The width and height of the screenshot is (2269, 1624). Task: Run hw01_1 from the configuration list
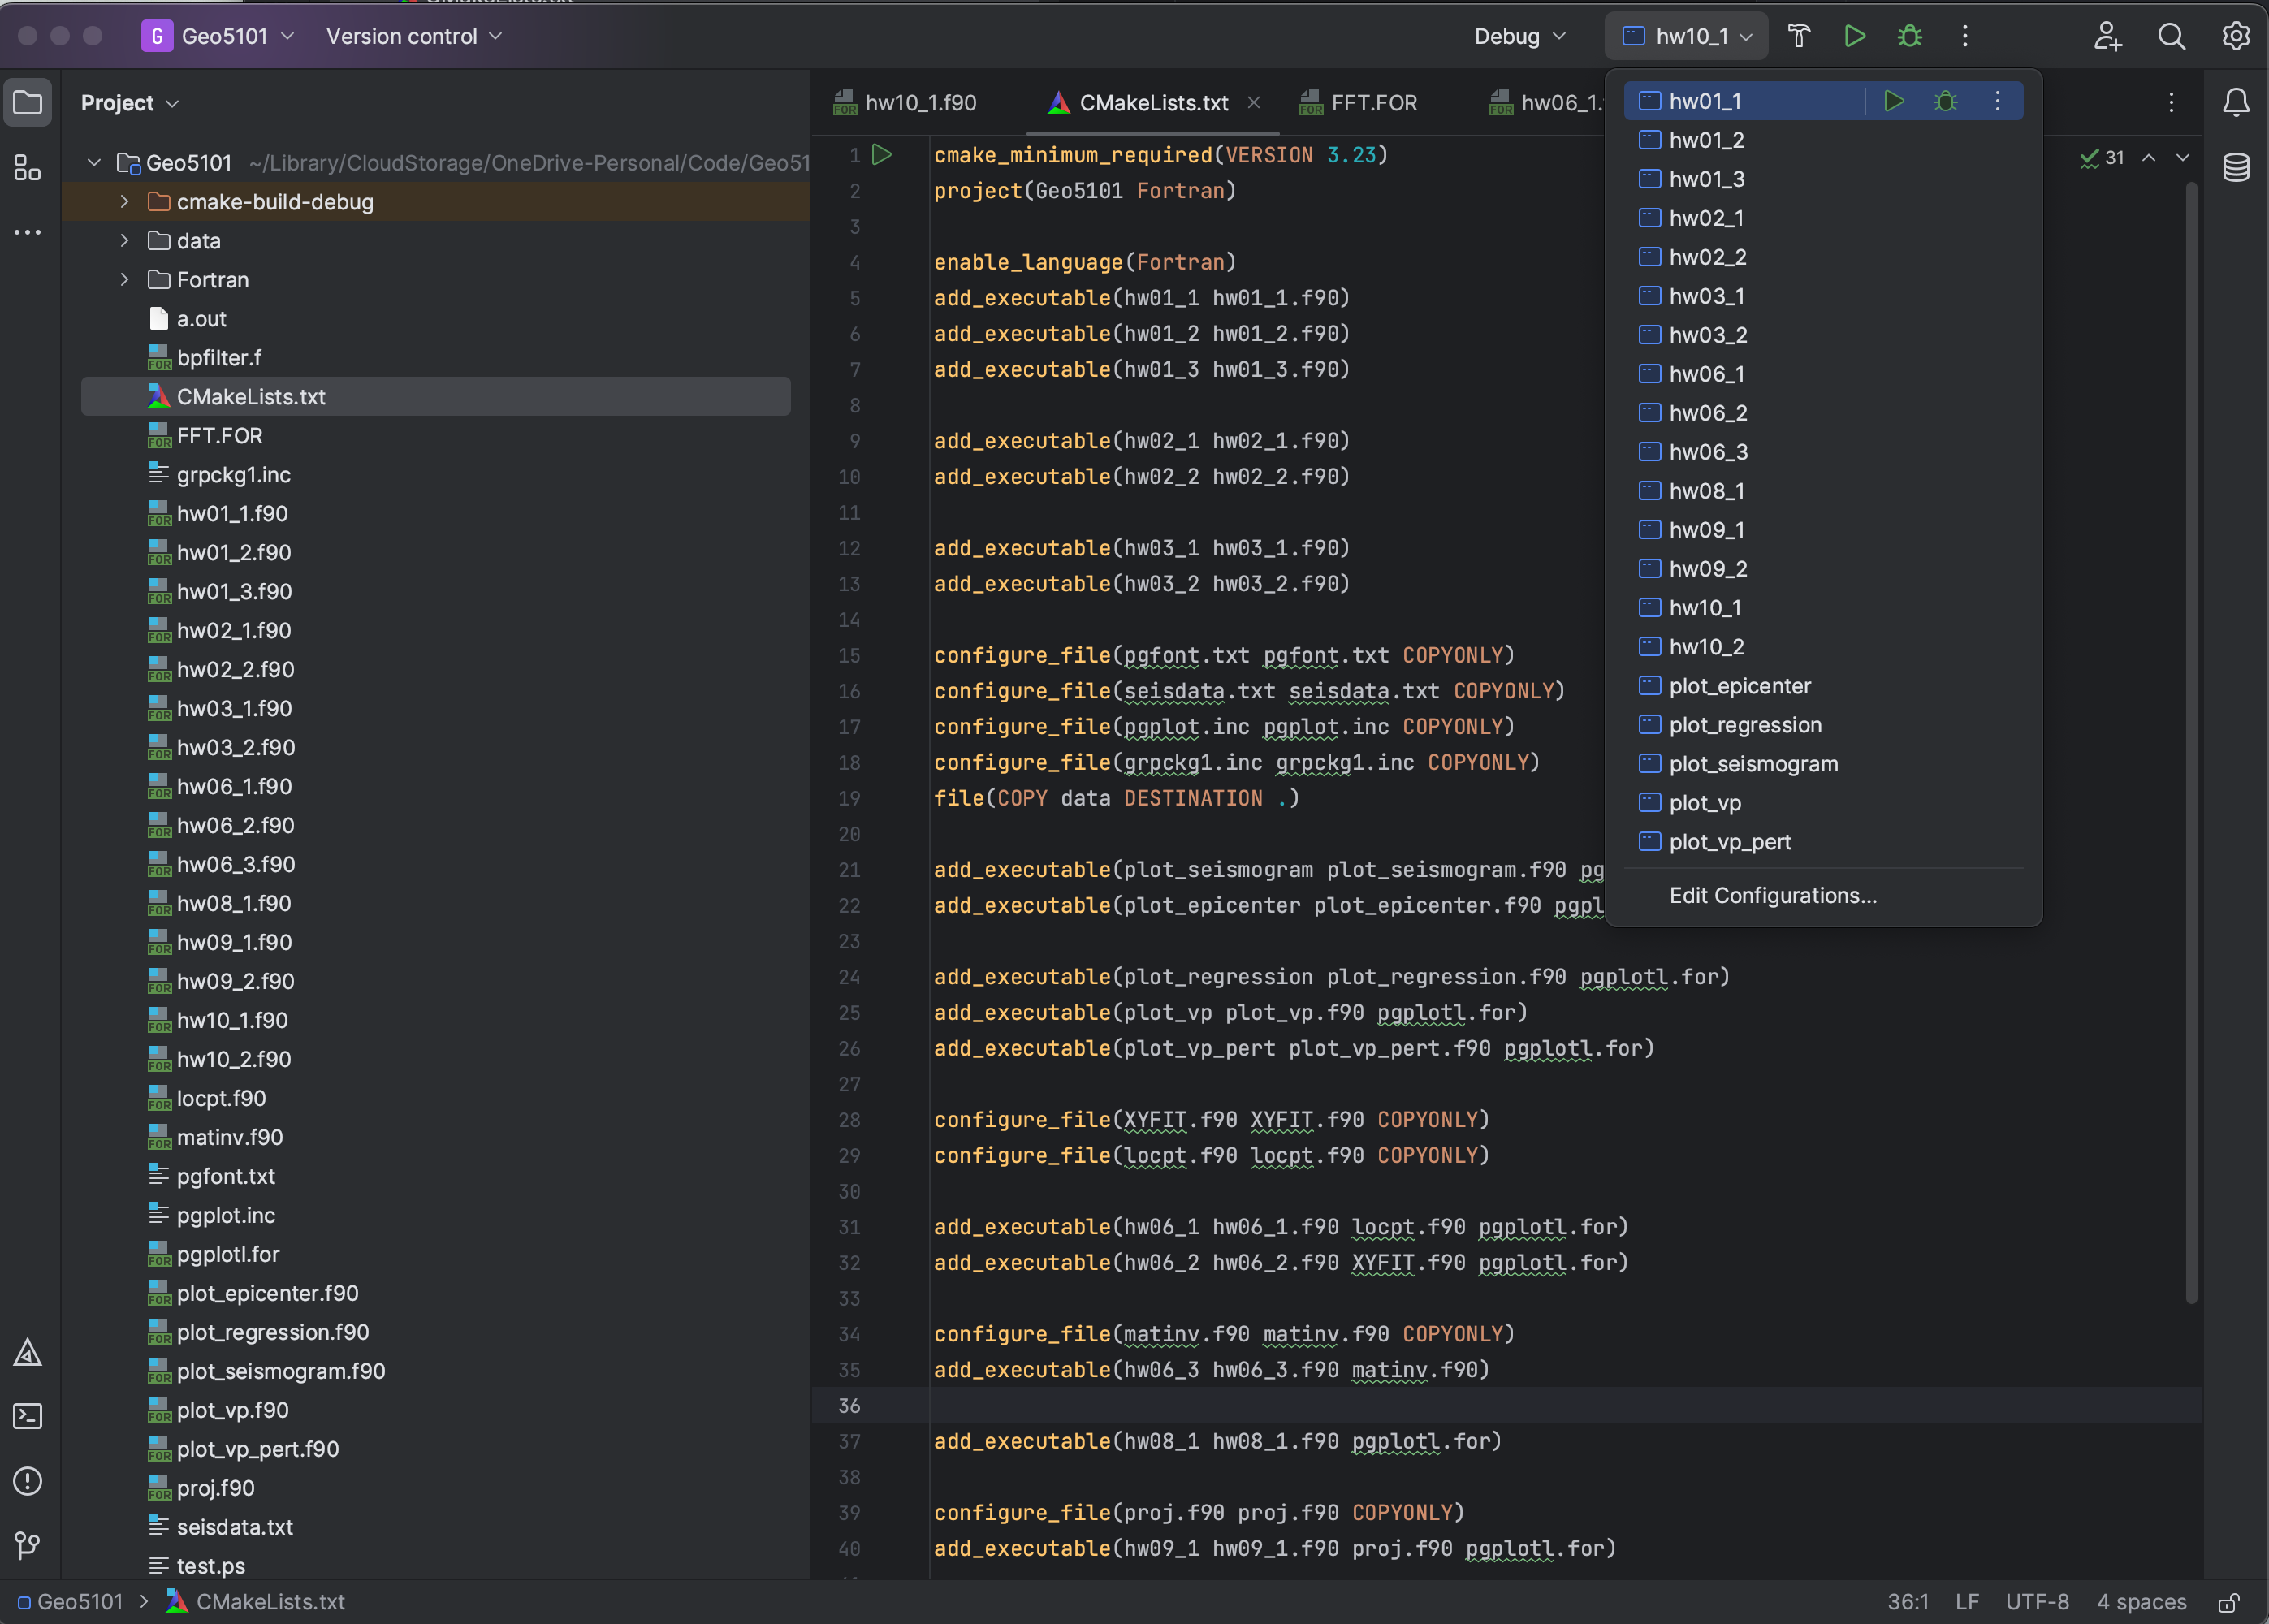coord(1893,101)
